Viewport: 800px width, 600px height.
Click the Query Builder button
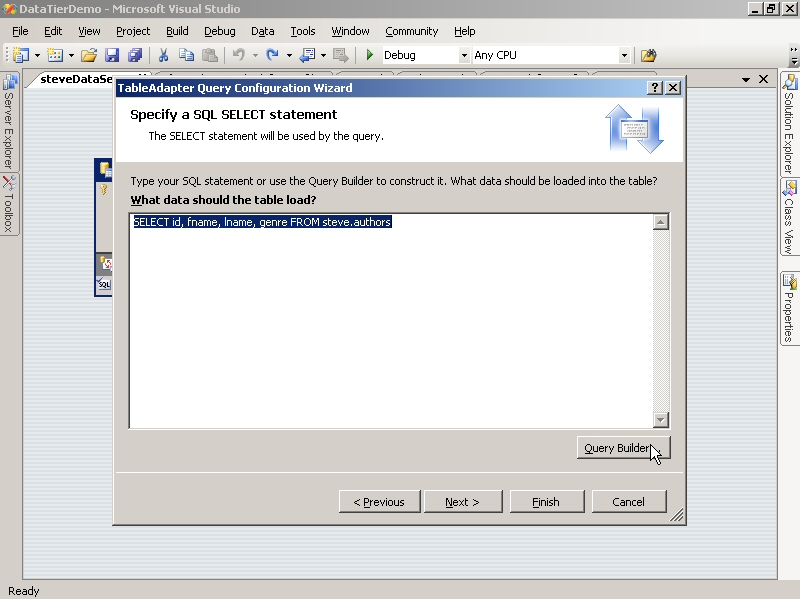click(x=623, y=448)
